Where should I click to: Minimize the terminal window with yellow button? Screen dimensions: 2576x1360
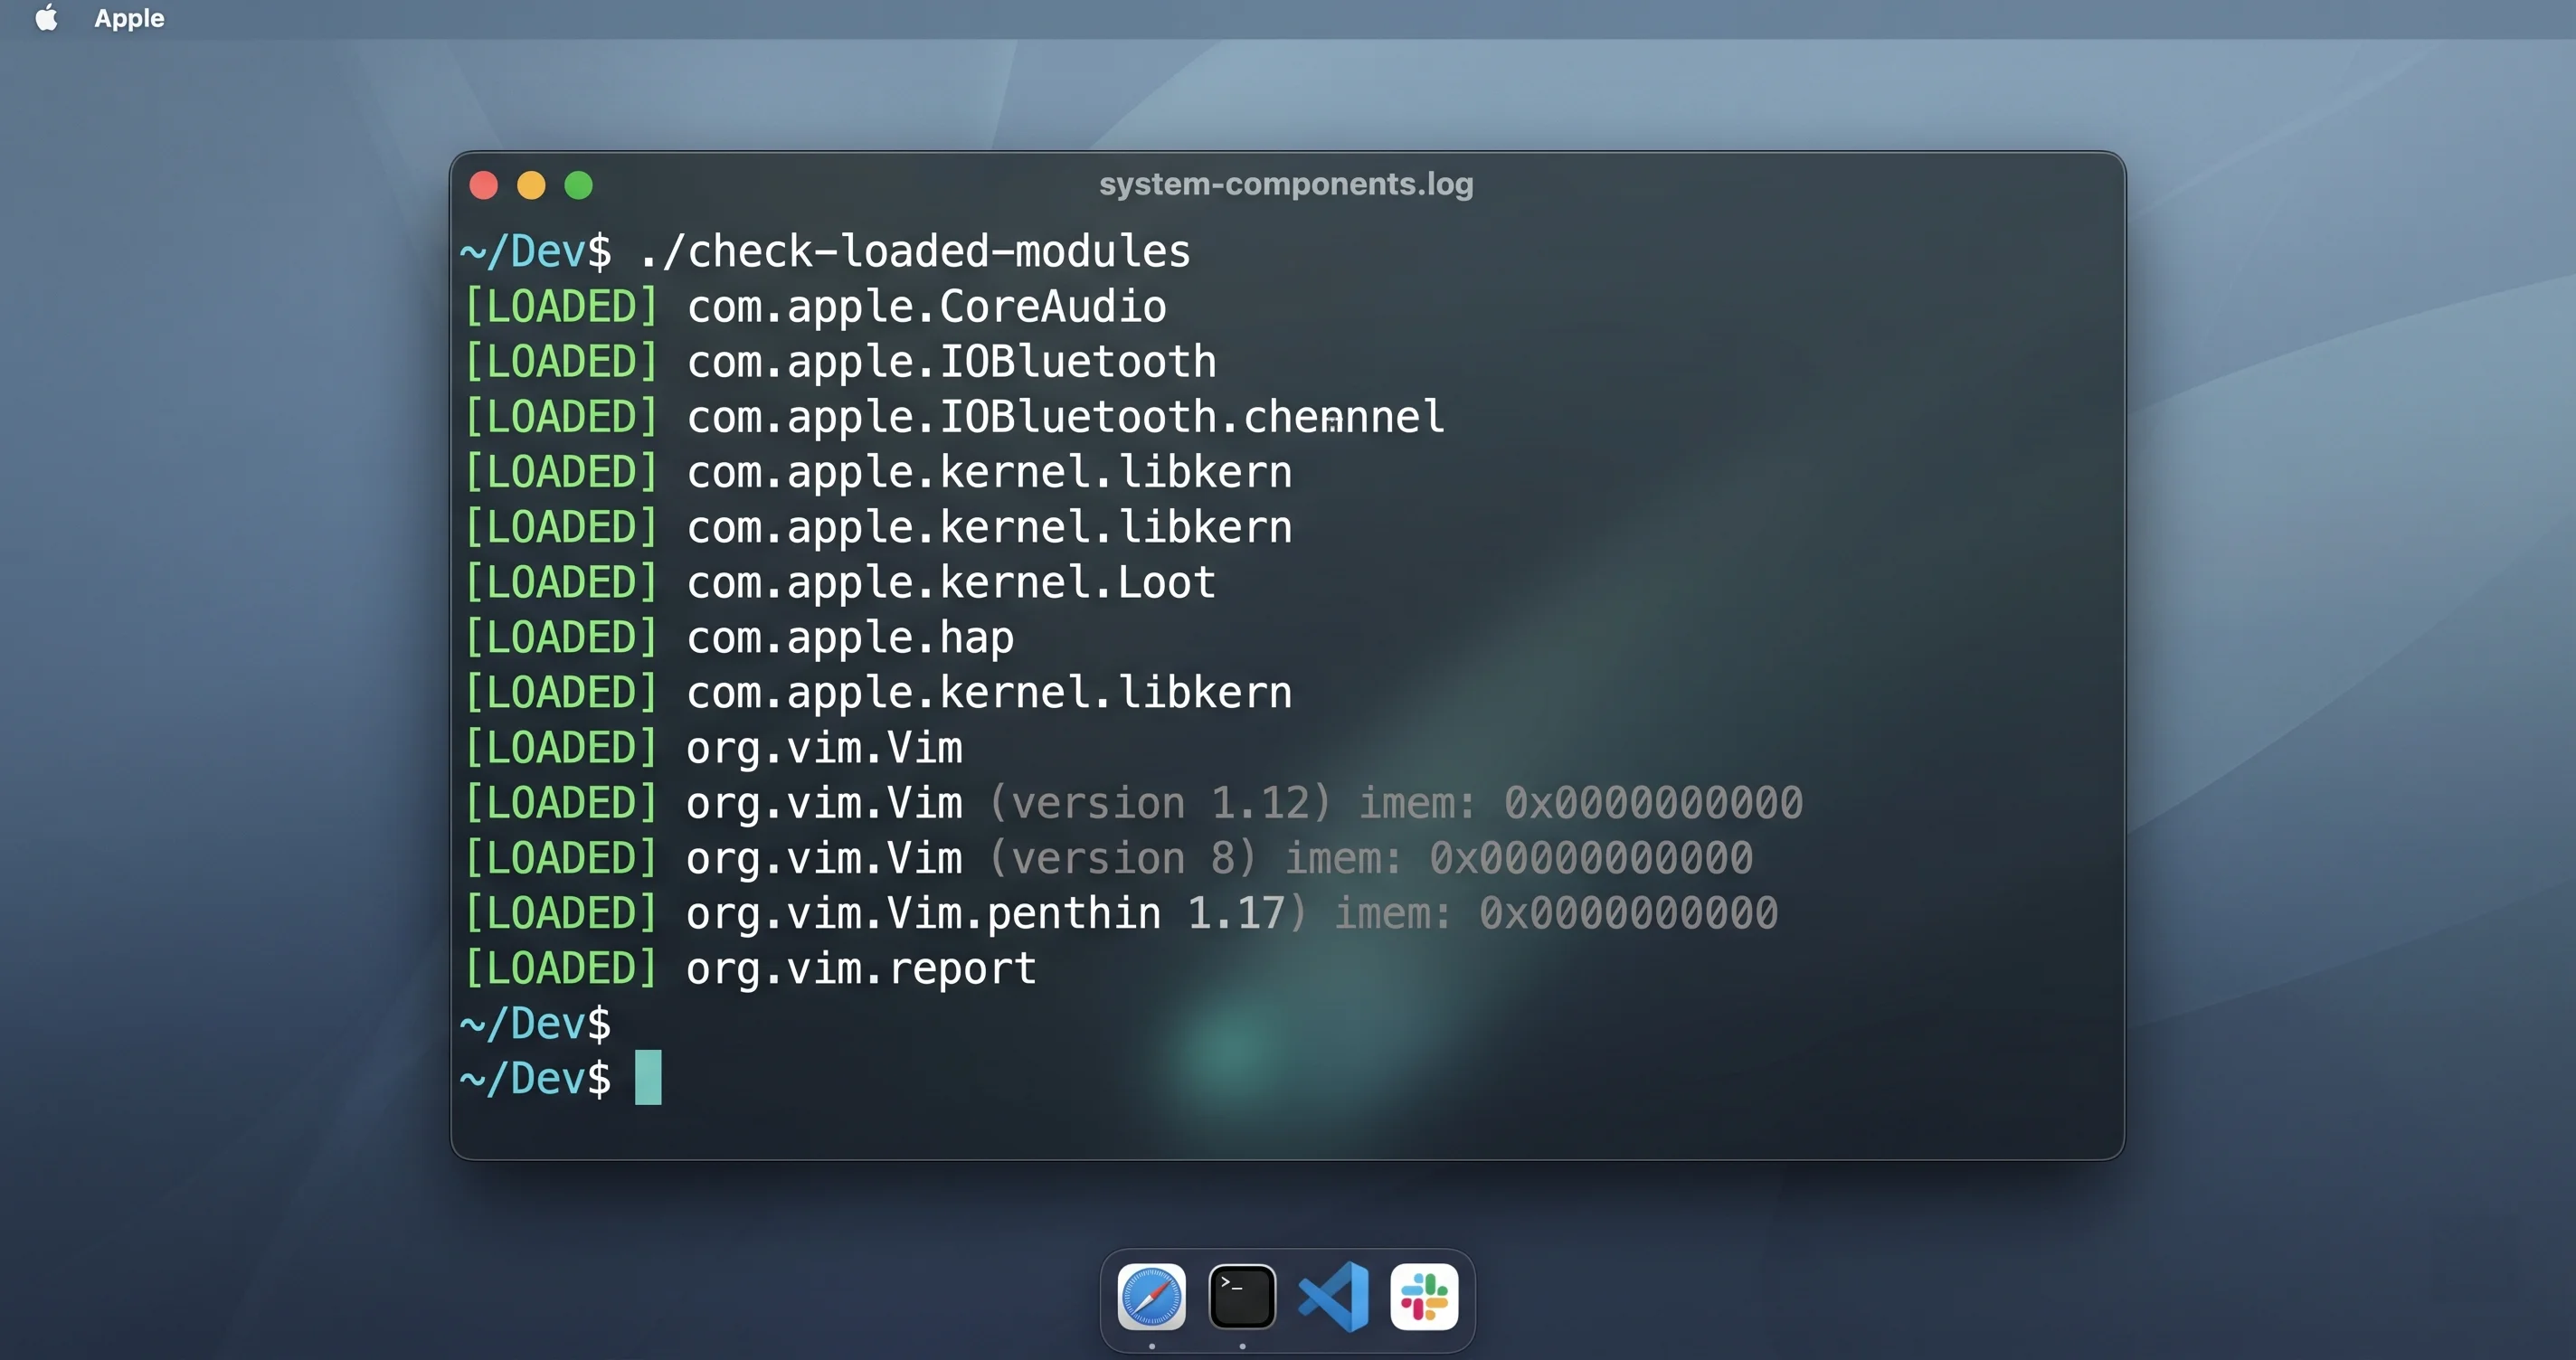531,185
